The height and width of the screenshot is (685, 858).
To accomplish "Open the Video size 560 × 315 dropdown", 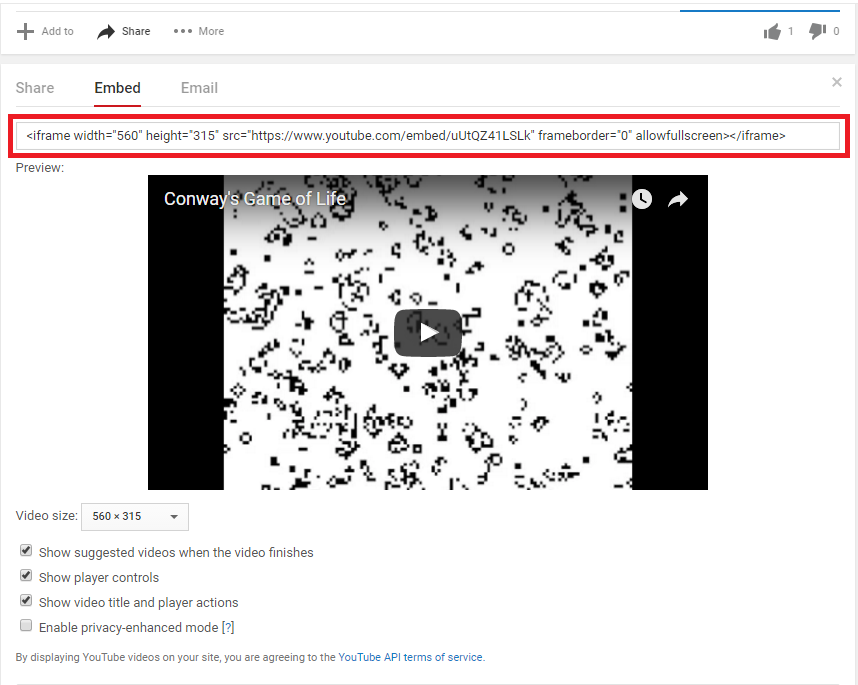I will point(135,517).
